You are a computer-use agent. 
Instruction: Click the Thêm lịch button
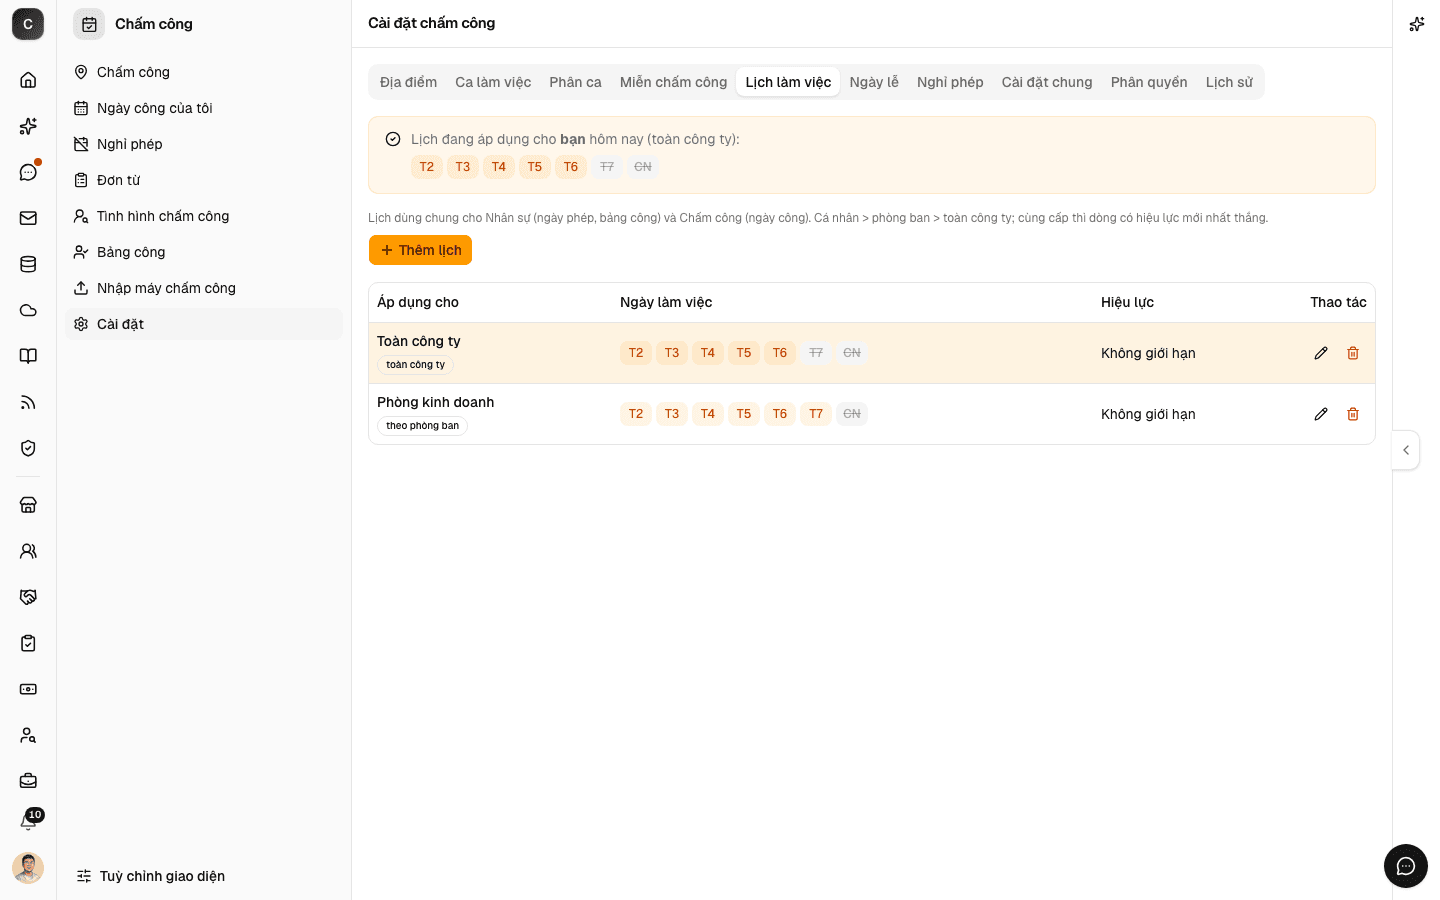pos(420,250)
